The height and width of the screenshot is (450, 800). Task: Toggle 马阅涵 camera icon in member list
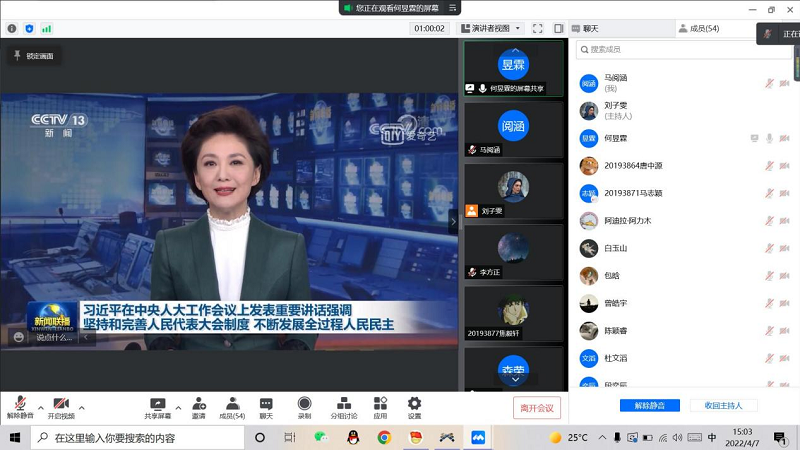(785, 83)
